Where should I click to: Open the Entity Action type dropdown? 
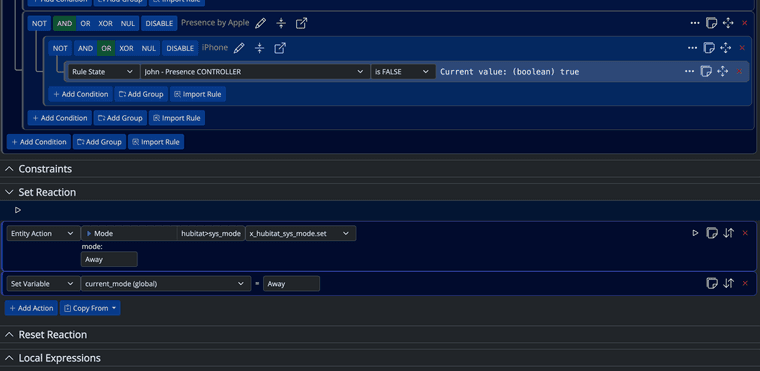pyautogui.click(x=43, y=233)
